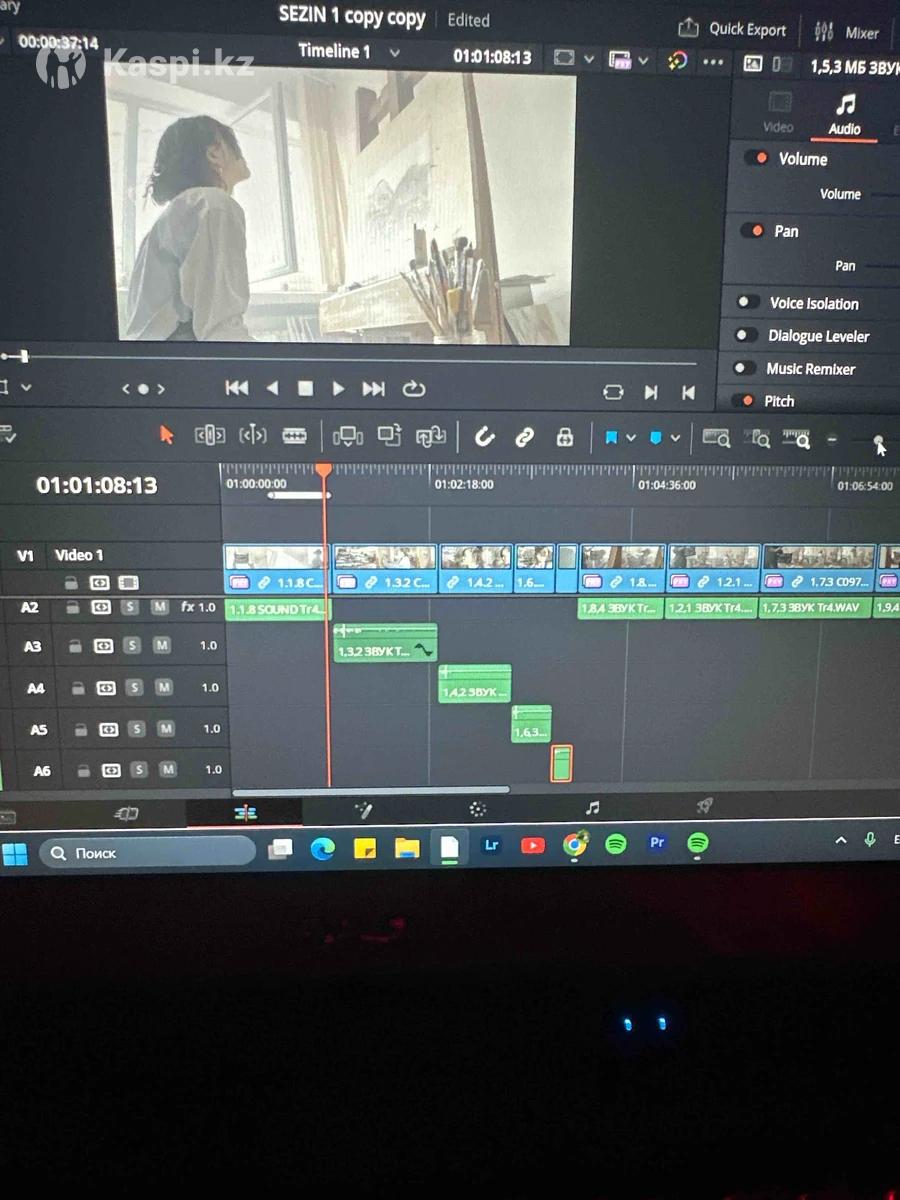The image size is (900, 1200).
Task: Open the Fairlight music note page
Action: [593, 808]
